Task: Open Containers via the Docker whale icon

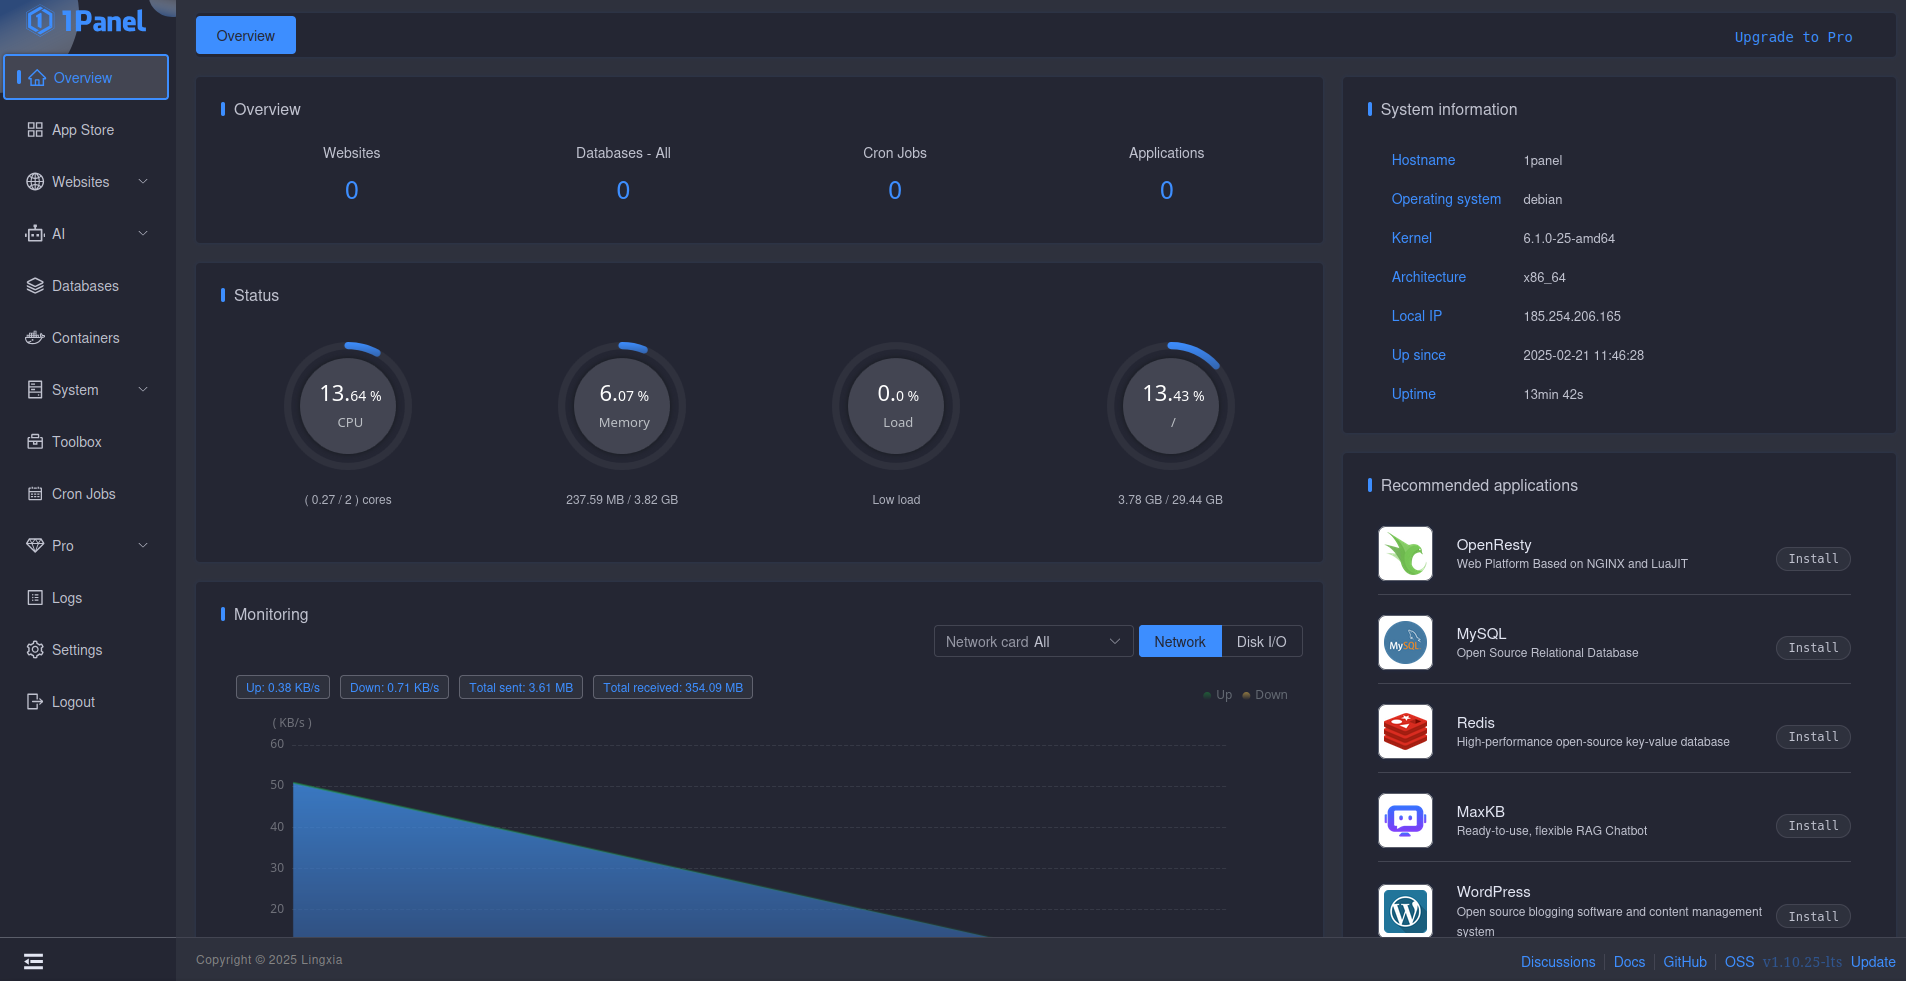Action: (x=35, y=338)
